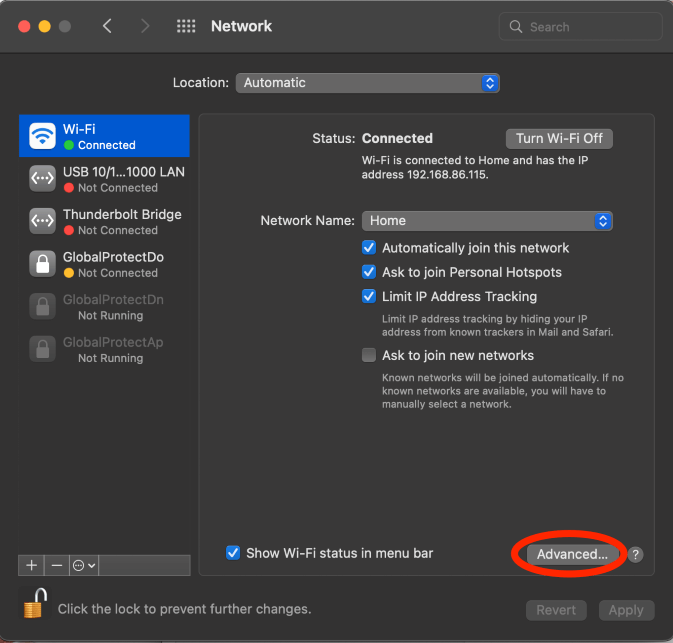Select the Thunderbolt Bridge service icon

coord(42,221)
